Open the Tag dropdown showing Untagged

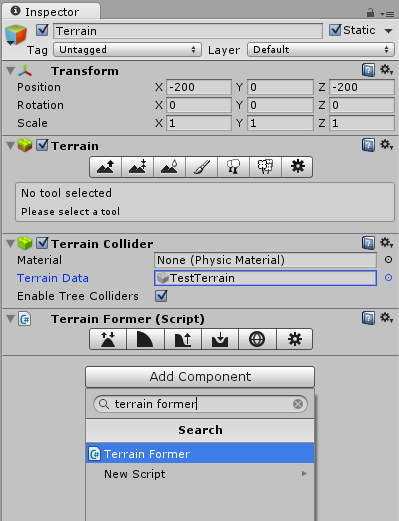coord(127,50)
